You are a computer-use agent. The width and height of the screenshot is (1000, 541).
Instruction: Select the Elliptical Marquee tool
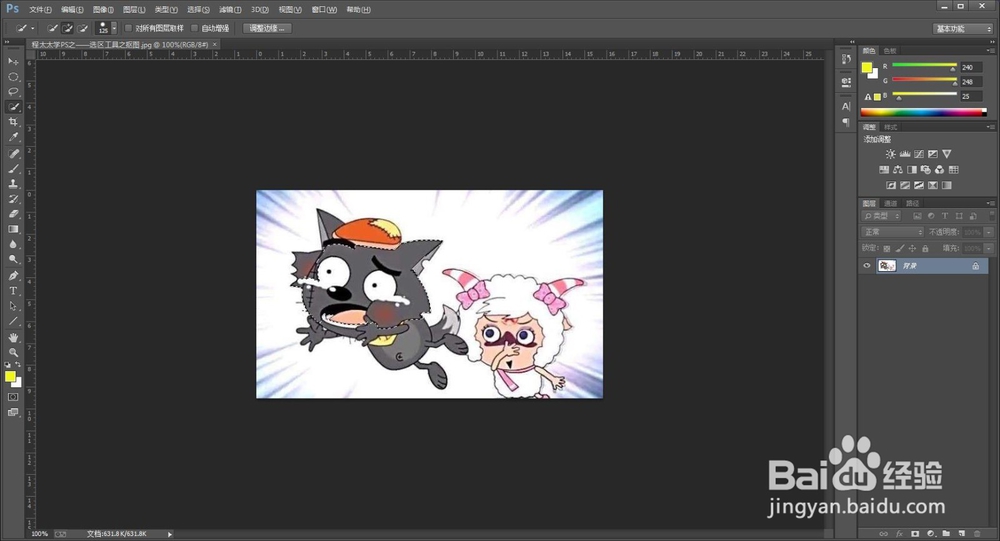[13, 77]
